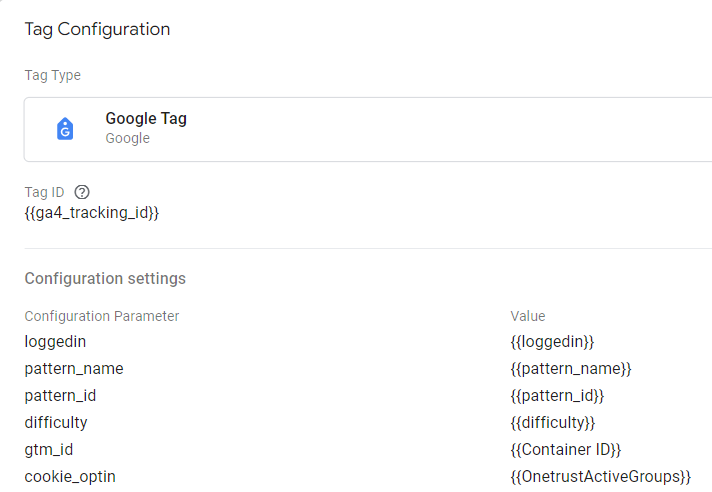Click the {{OnetrustActiveGroups}} variable value

click(601, 477)
